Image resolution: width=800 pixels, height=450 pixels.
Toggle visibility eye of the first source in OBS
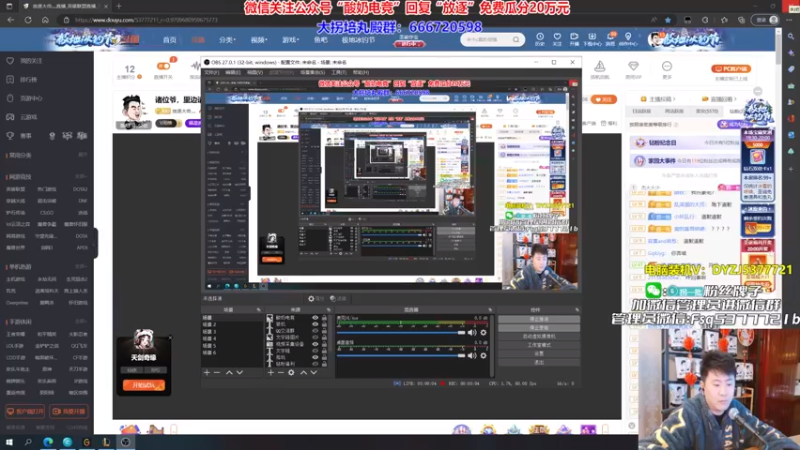[315, 318]
